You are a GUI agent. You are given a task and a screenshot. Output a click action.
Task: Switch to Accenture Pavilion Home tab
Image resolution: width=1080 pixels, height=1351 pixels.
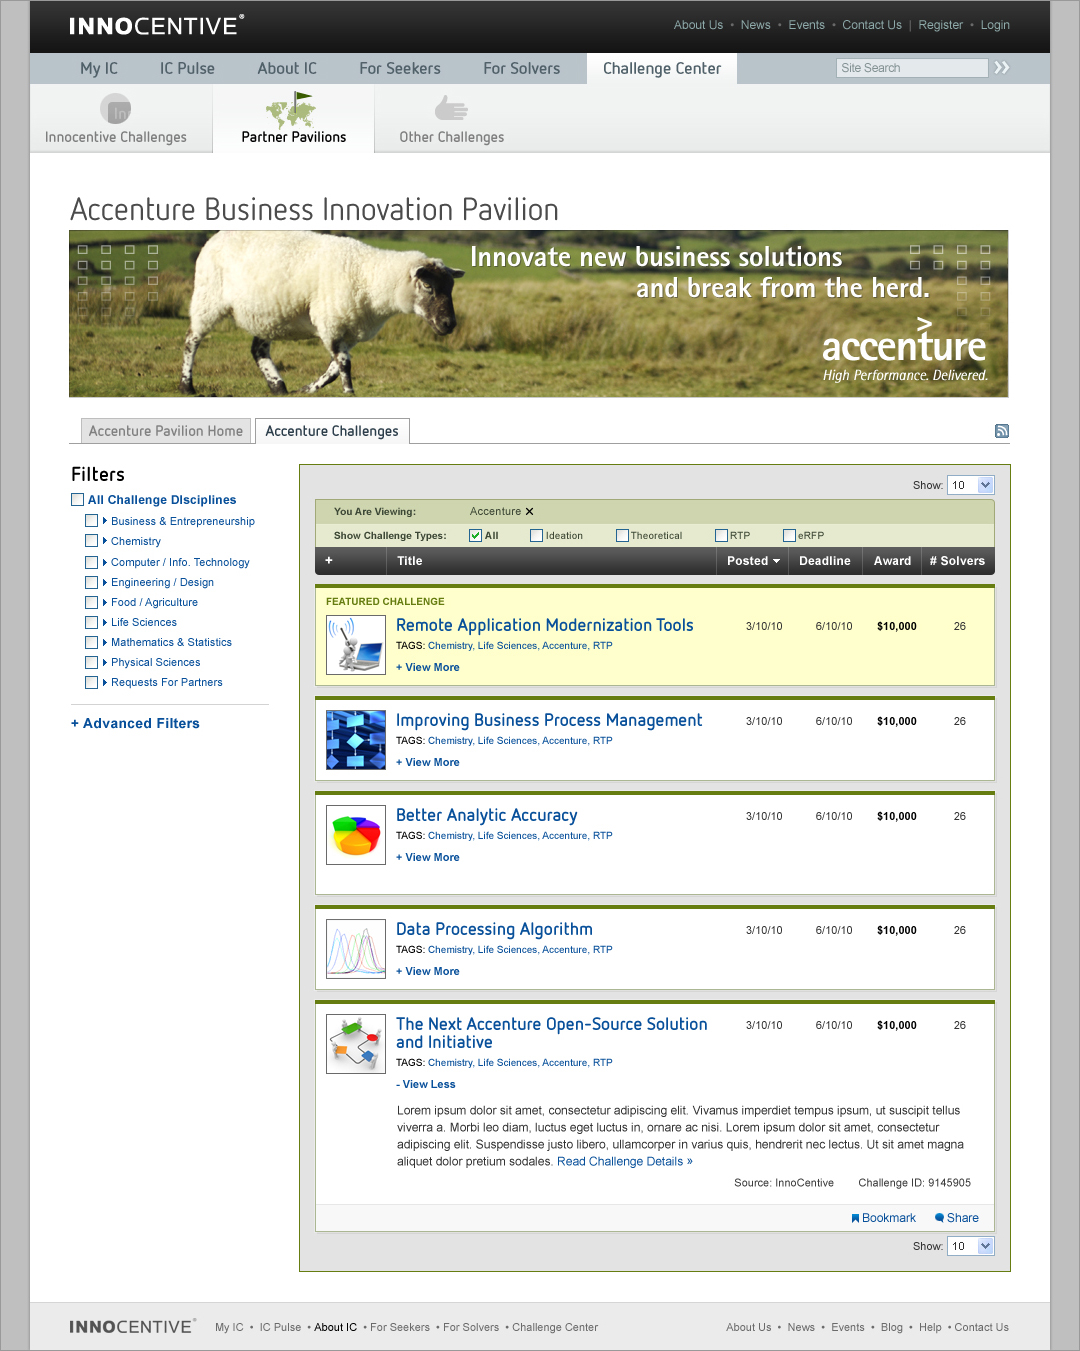click(166, 431)
